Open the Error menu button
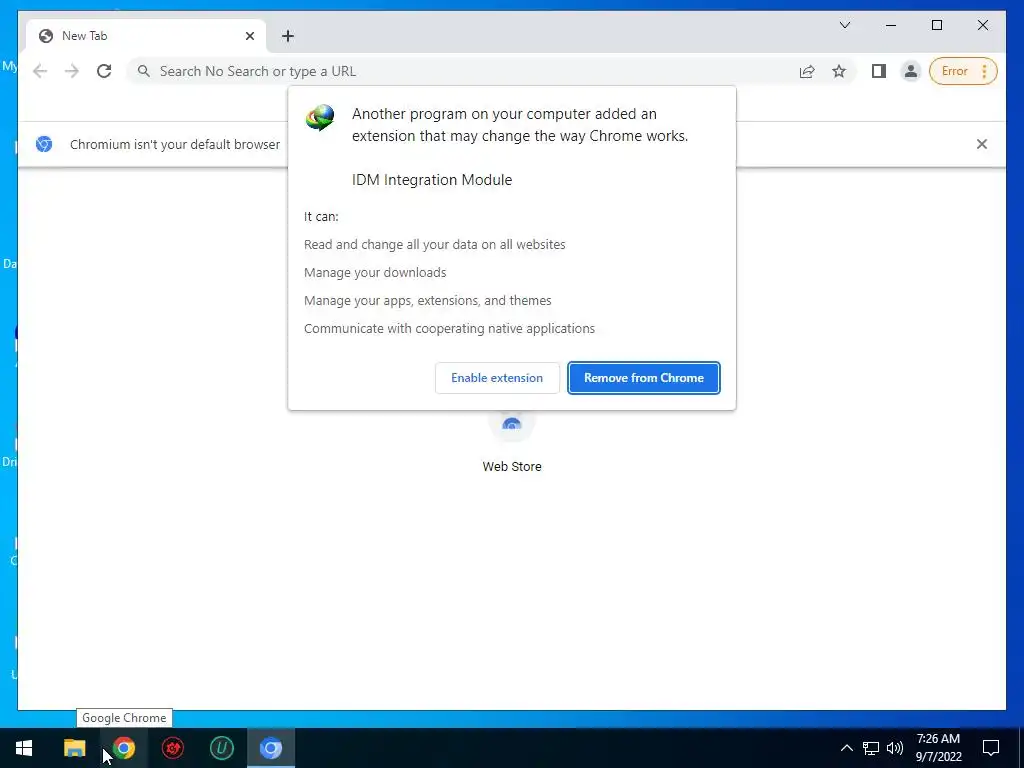The image size is (1024, 768). click(x=963, y=71)
